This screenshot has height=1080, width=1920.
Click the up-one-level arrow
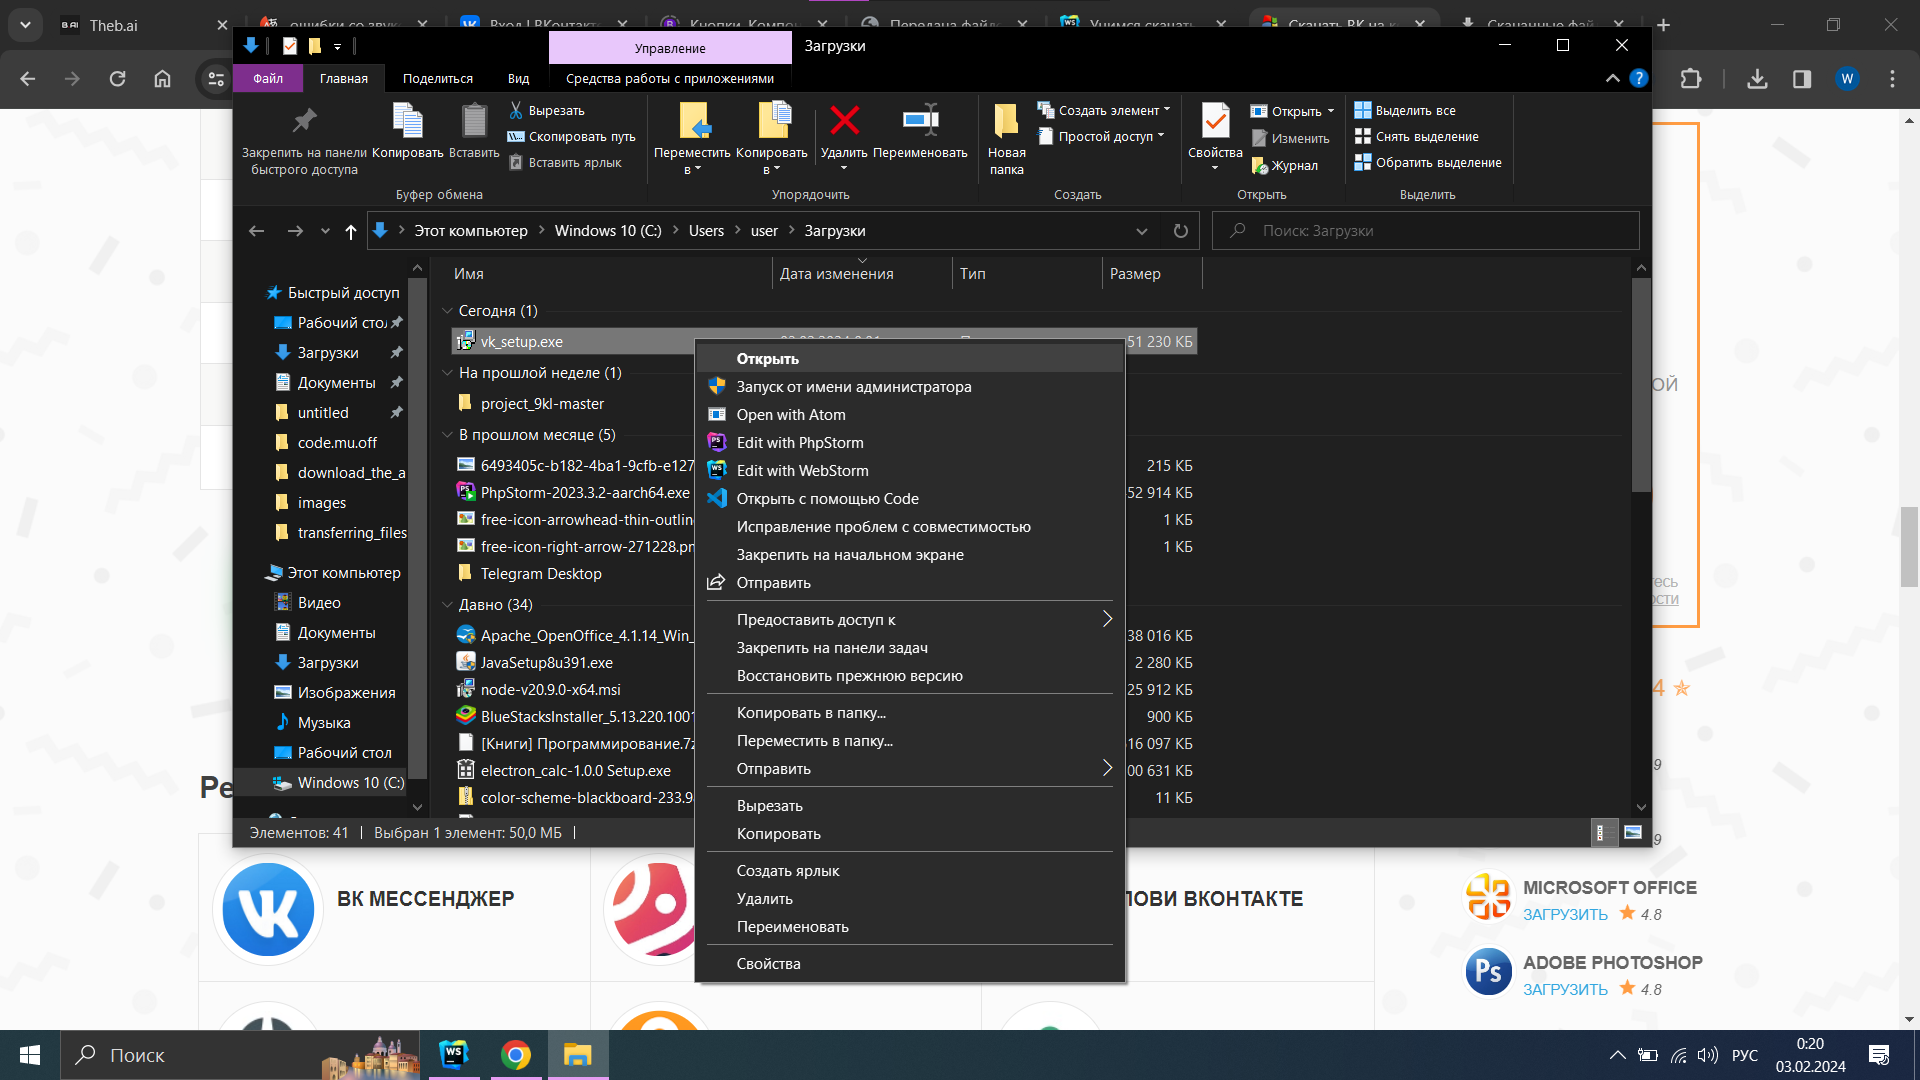point(350,231)
